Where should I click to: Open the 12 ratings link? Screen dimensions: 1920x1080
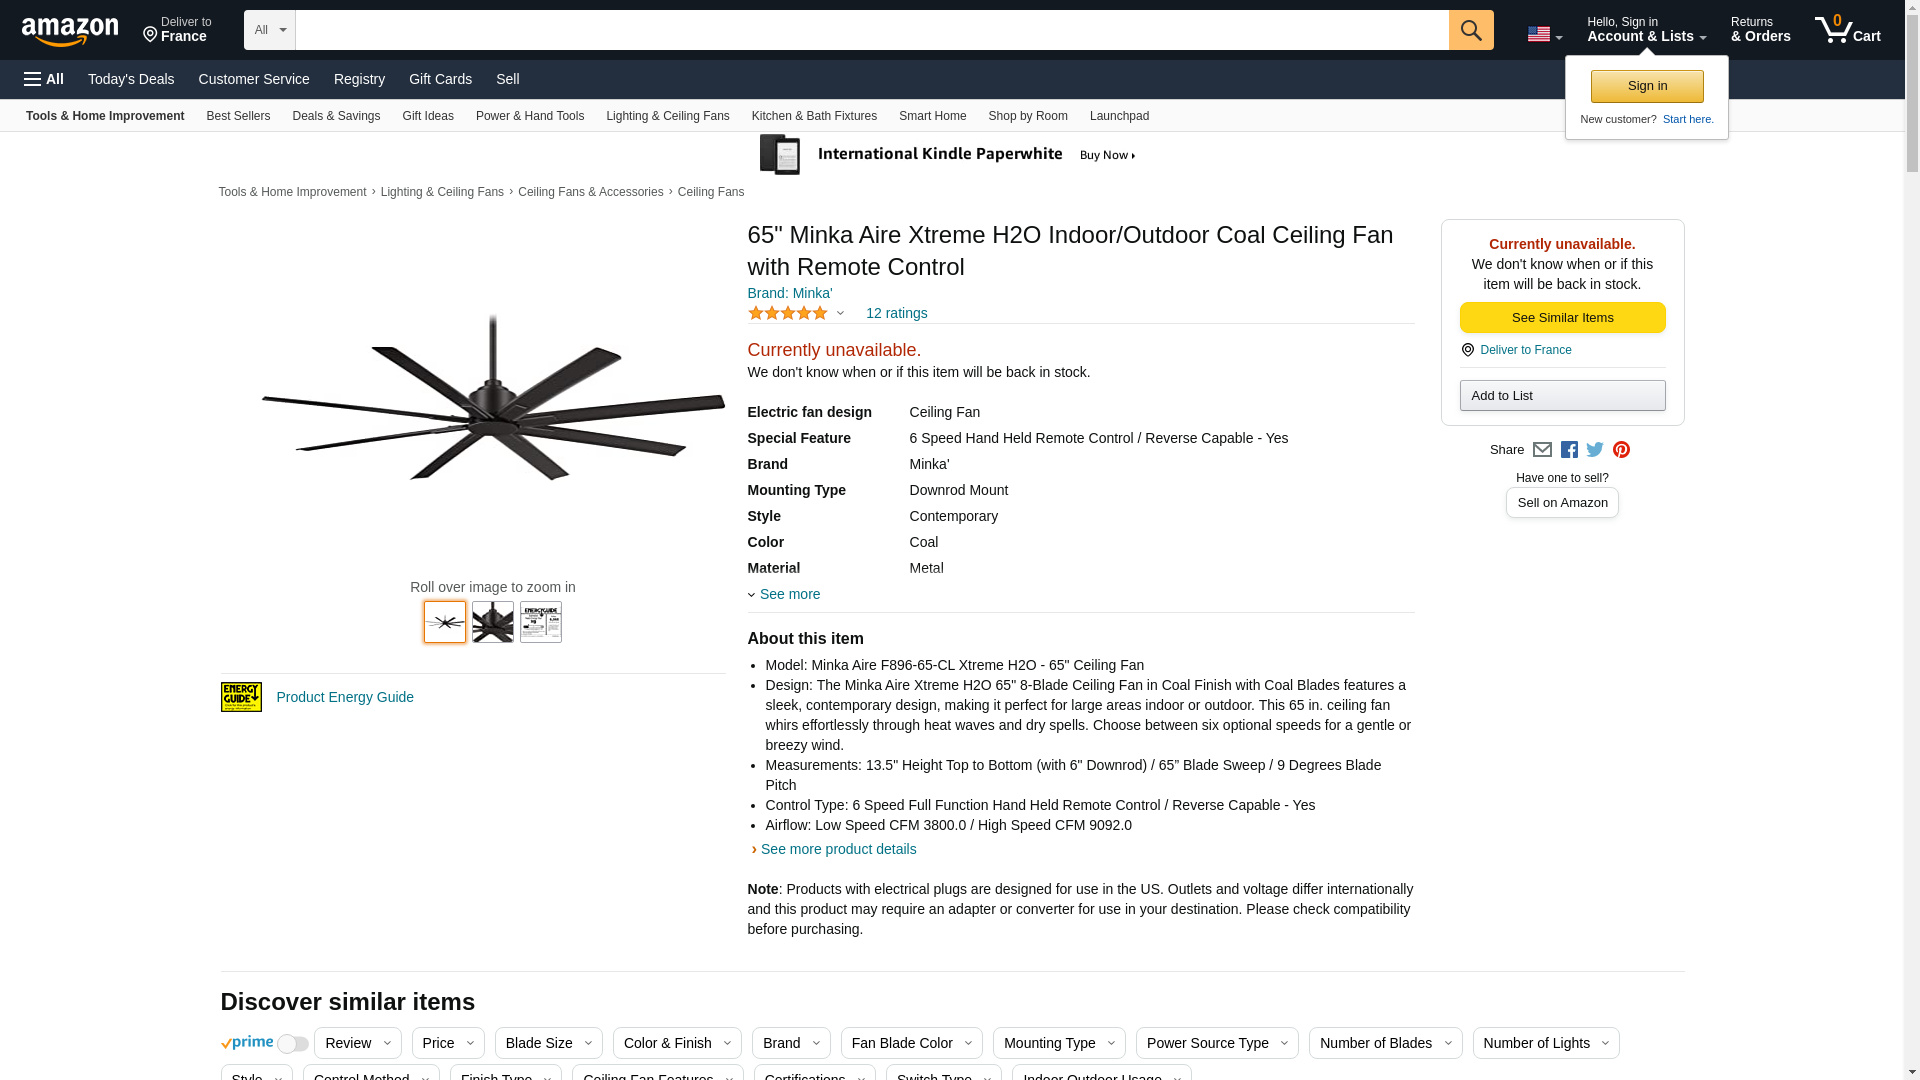pos(896,313)
